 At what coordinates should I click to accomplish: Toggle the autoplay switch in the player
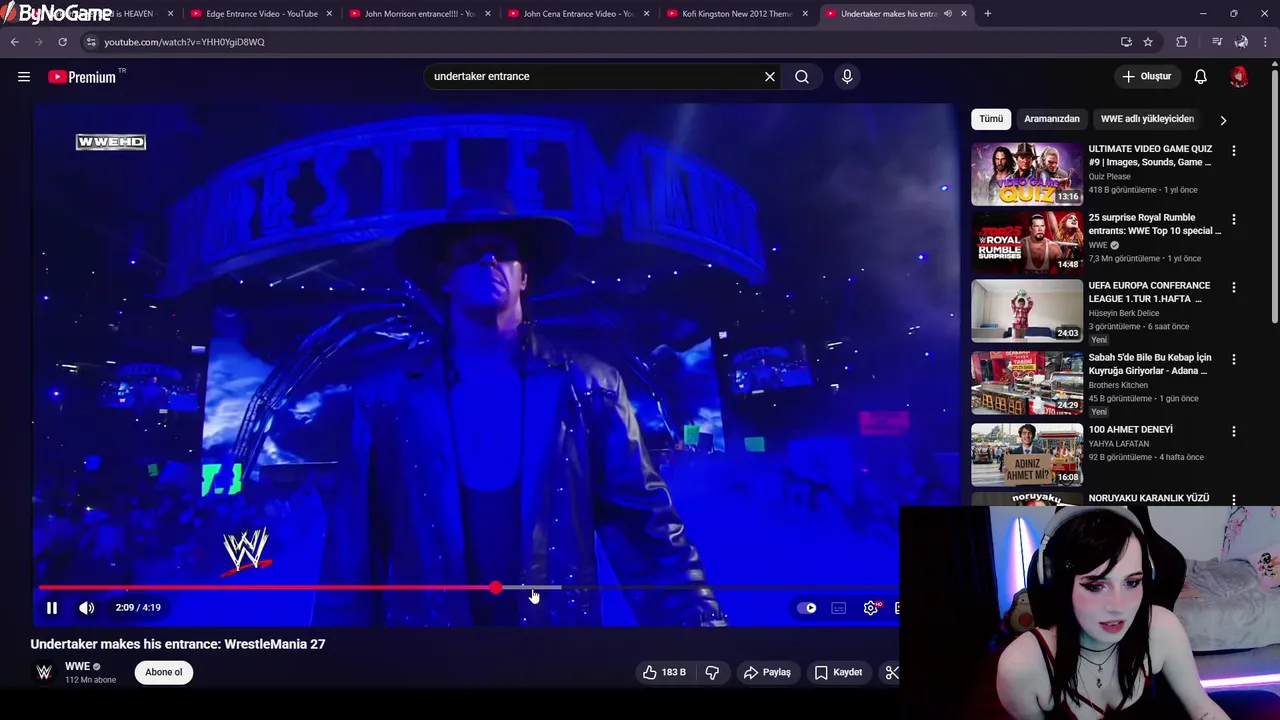(x=807, y=607)
